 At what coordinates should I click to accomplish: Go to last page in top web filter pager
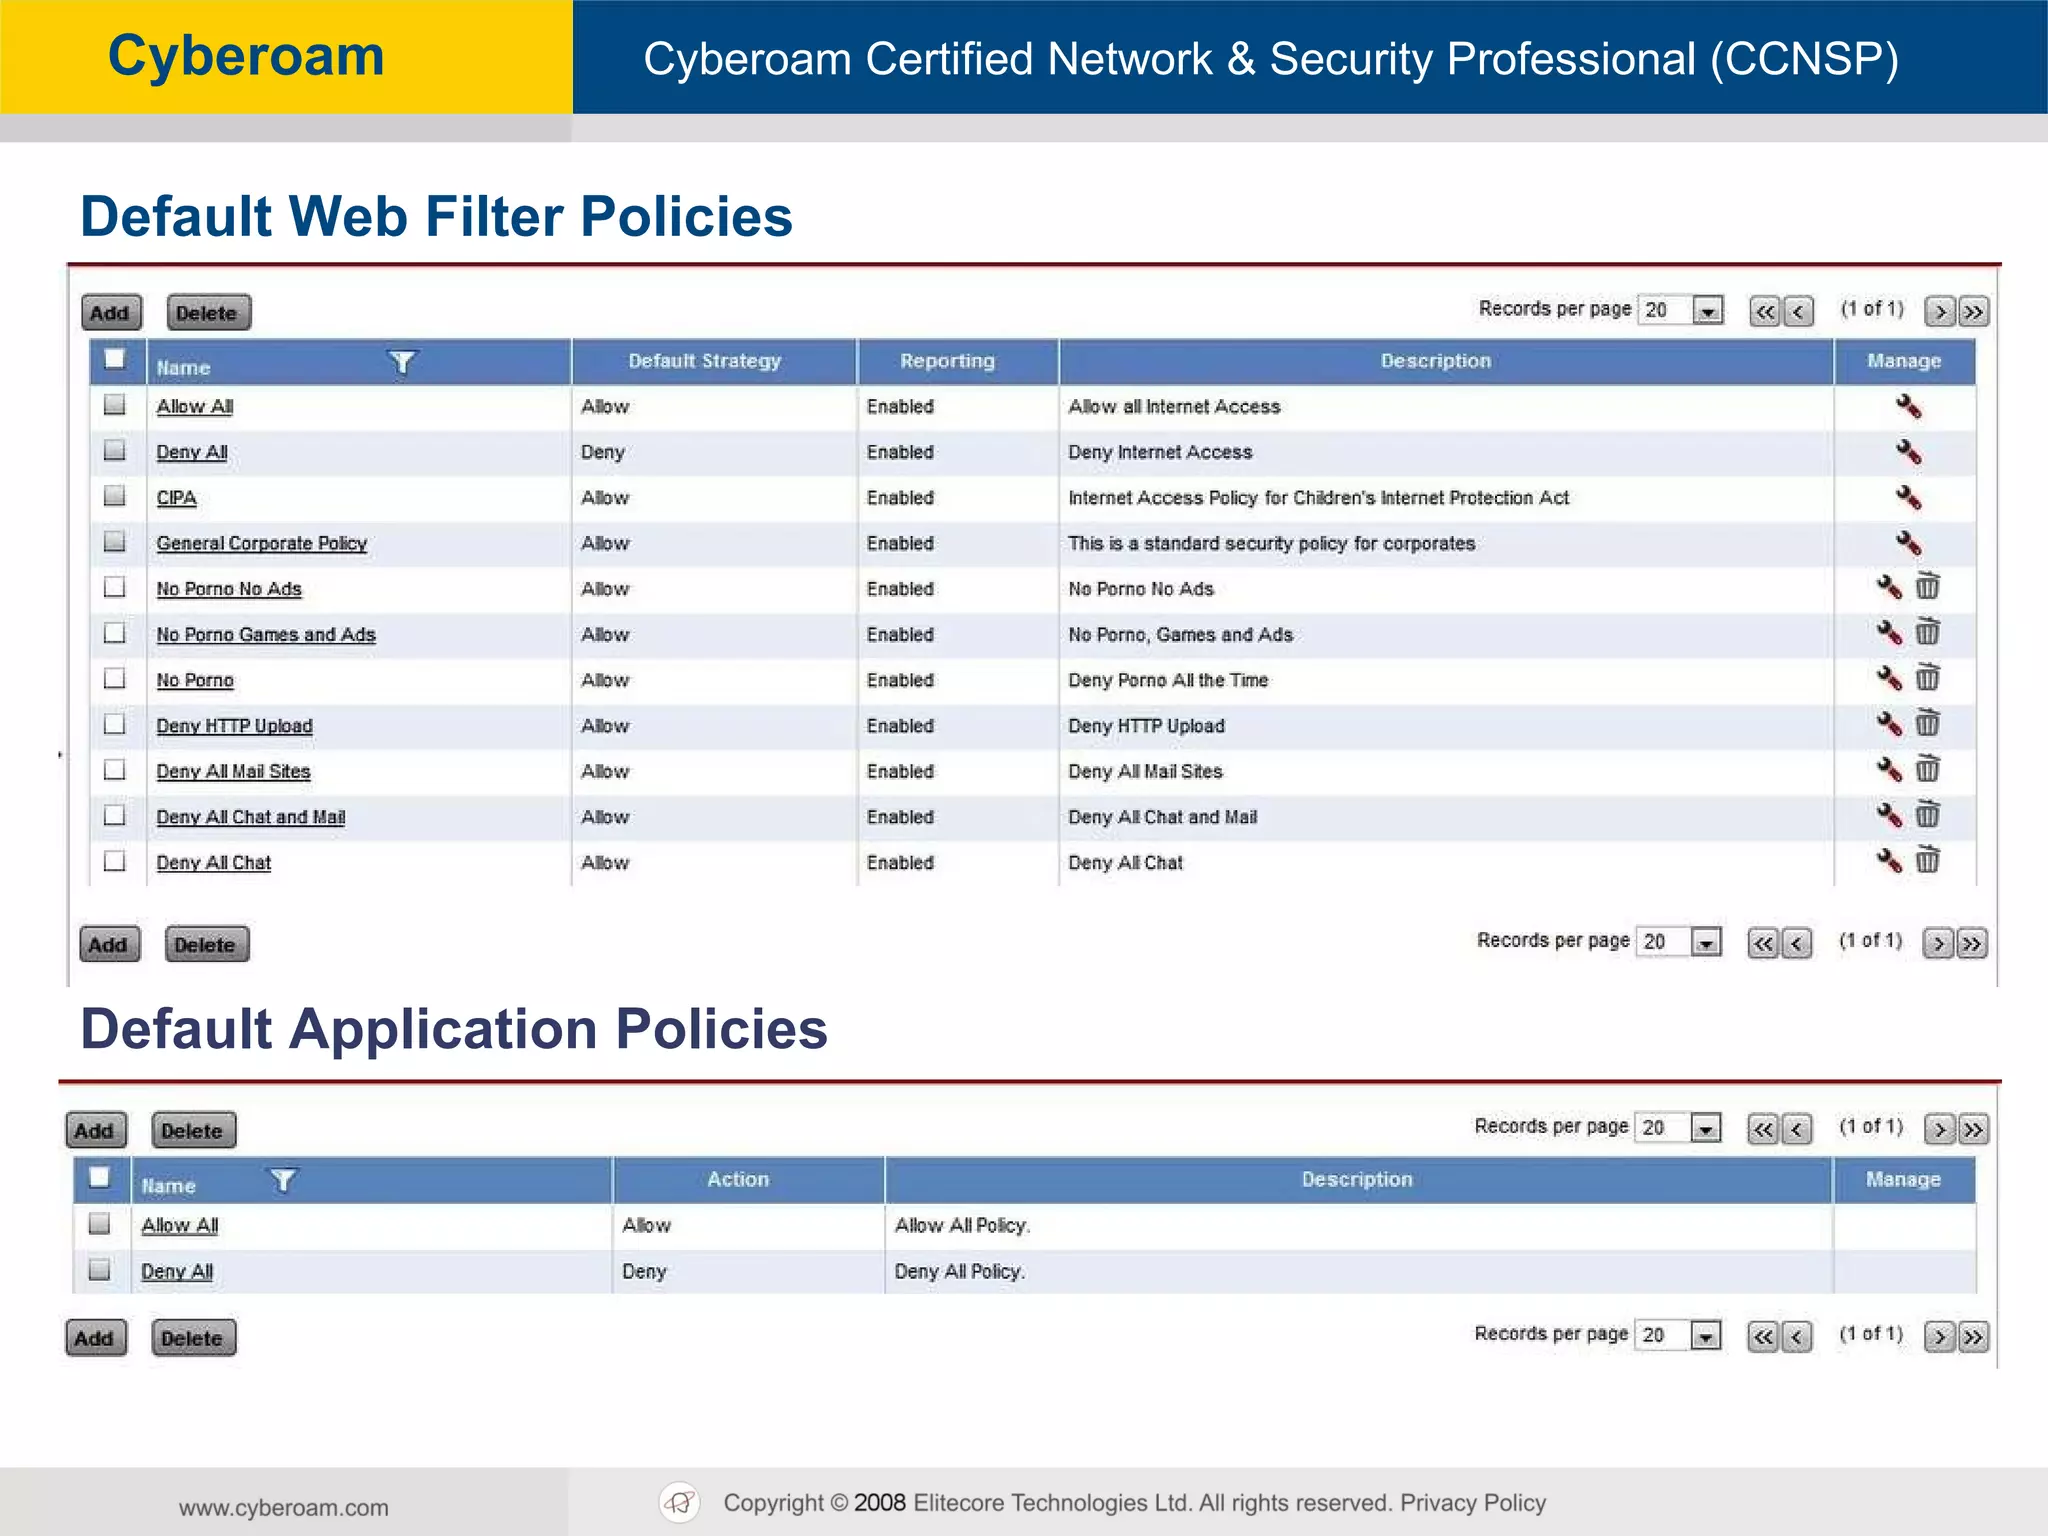pyautogui.click(x=1973, y=312)
